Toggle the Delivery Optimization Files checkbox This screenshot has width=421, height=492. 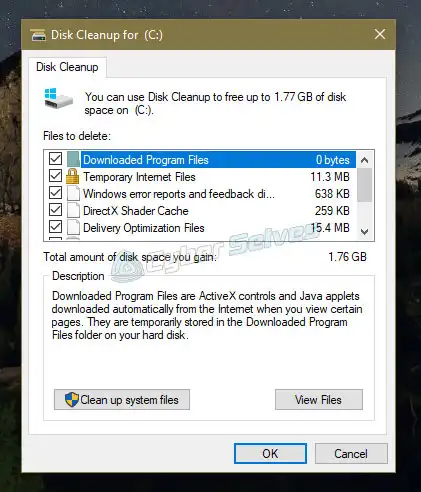click(55, 227)
